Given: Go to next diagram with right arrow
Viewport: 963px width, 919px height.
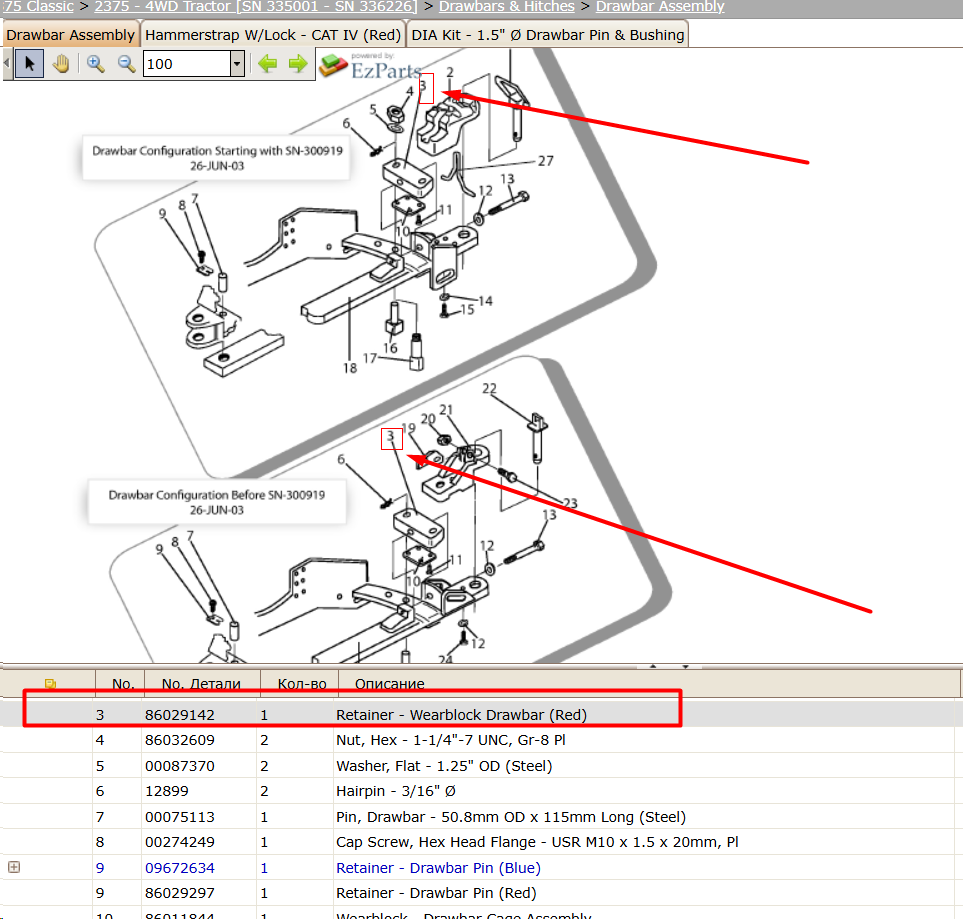Looking at the screenshot, I should (298, 64).
